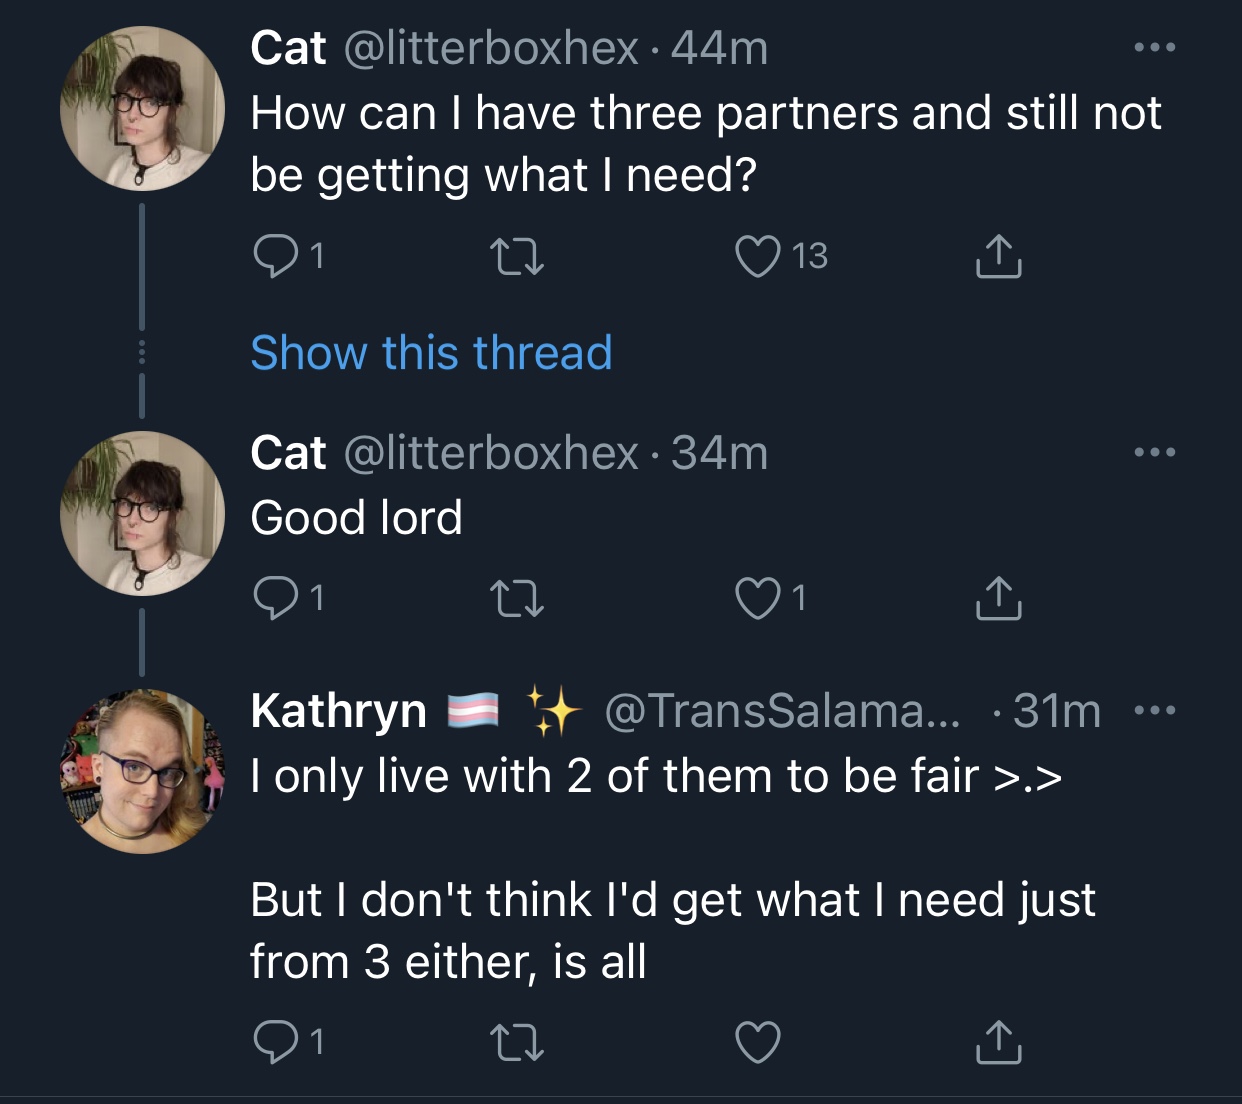Share Kathryn's tweet
The width and height of the screenshot is (1242, 1104).
(x=997, y=1043)
